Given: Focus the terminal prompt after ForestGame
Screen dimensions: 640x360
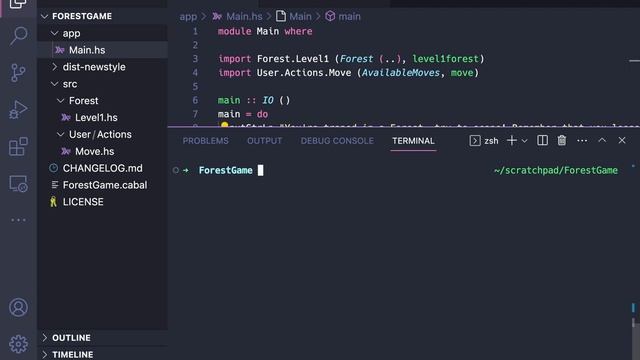Looking at the screenshot, I should (260, 170).
